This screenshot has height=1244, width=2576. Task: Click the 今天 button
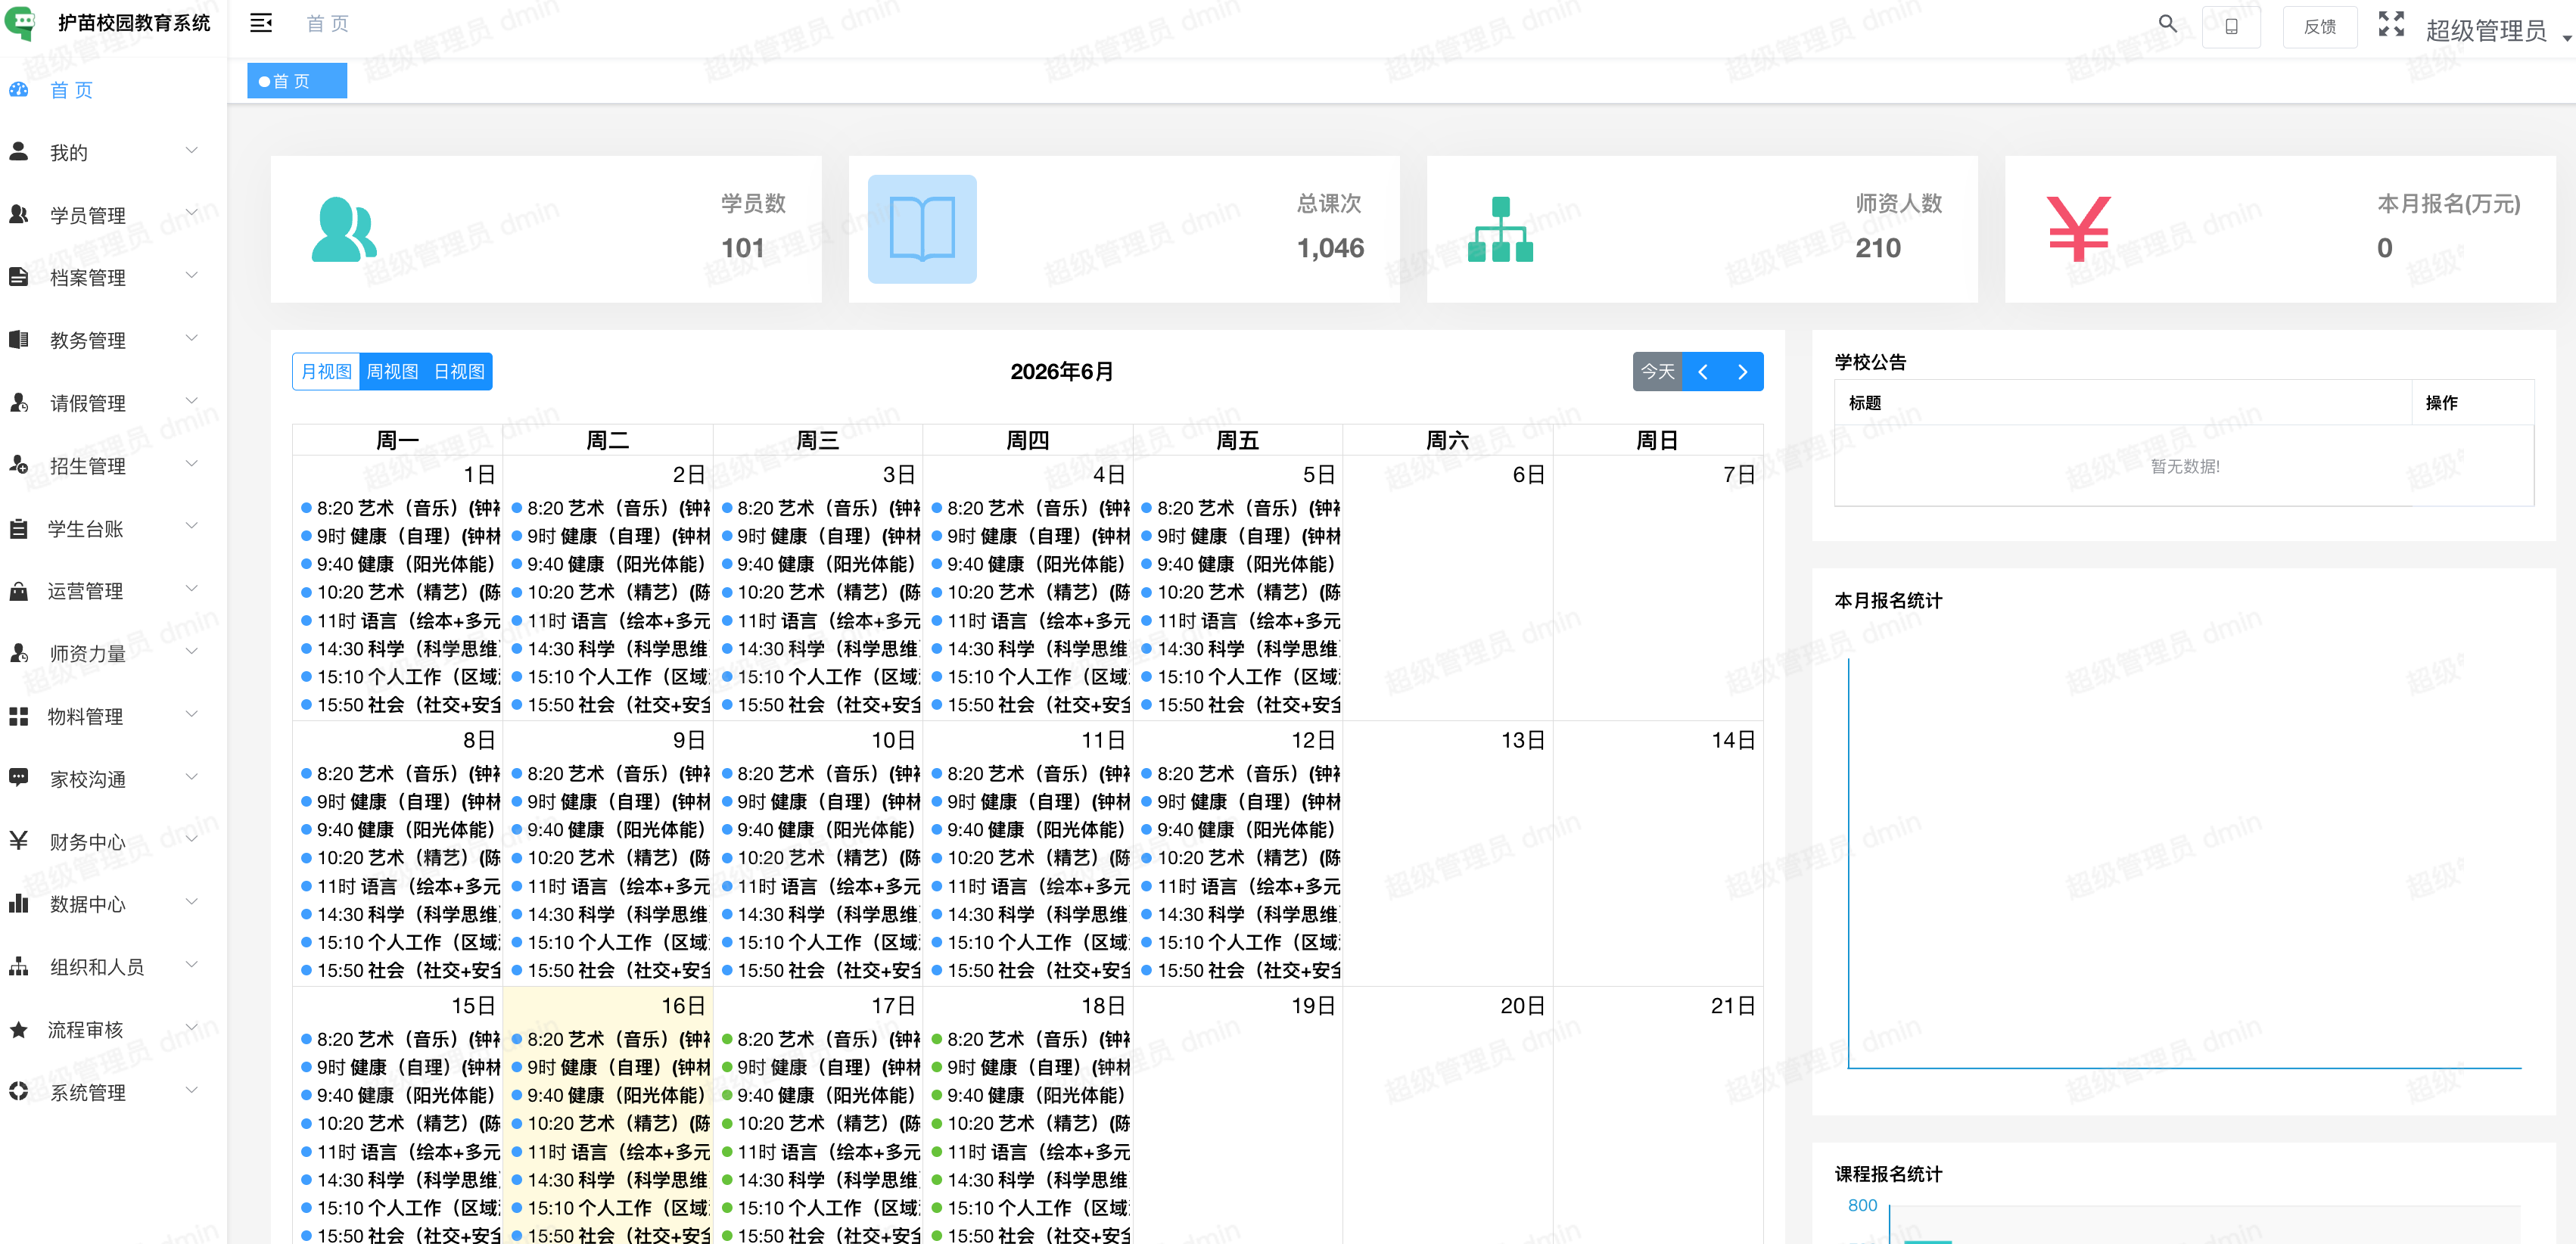(x=1657, y=371)
